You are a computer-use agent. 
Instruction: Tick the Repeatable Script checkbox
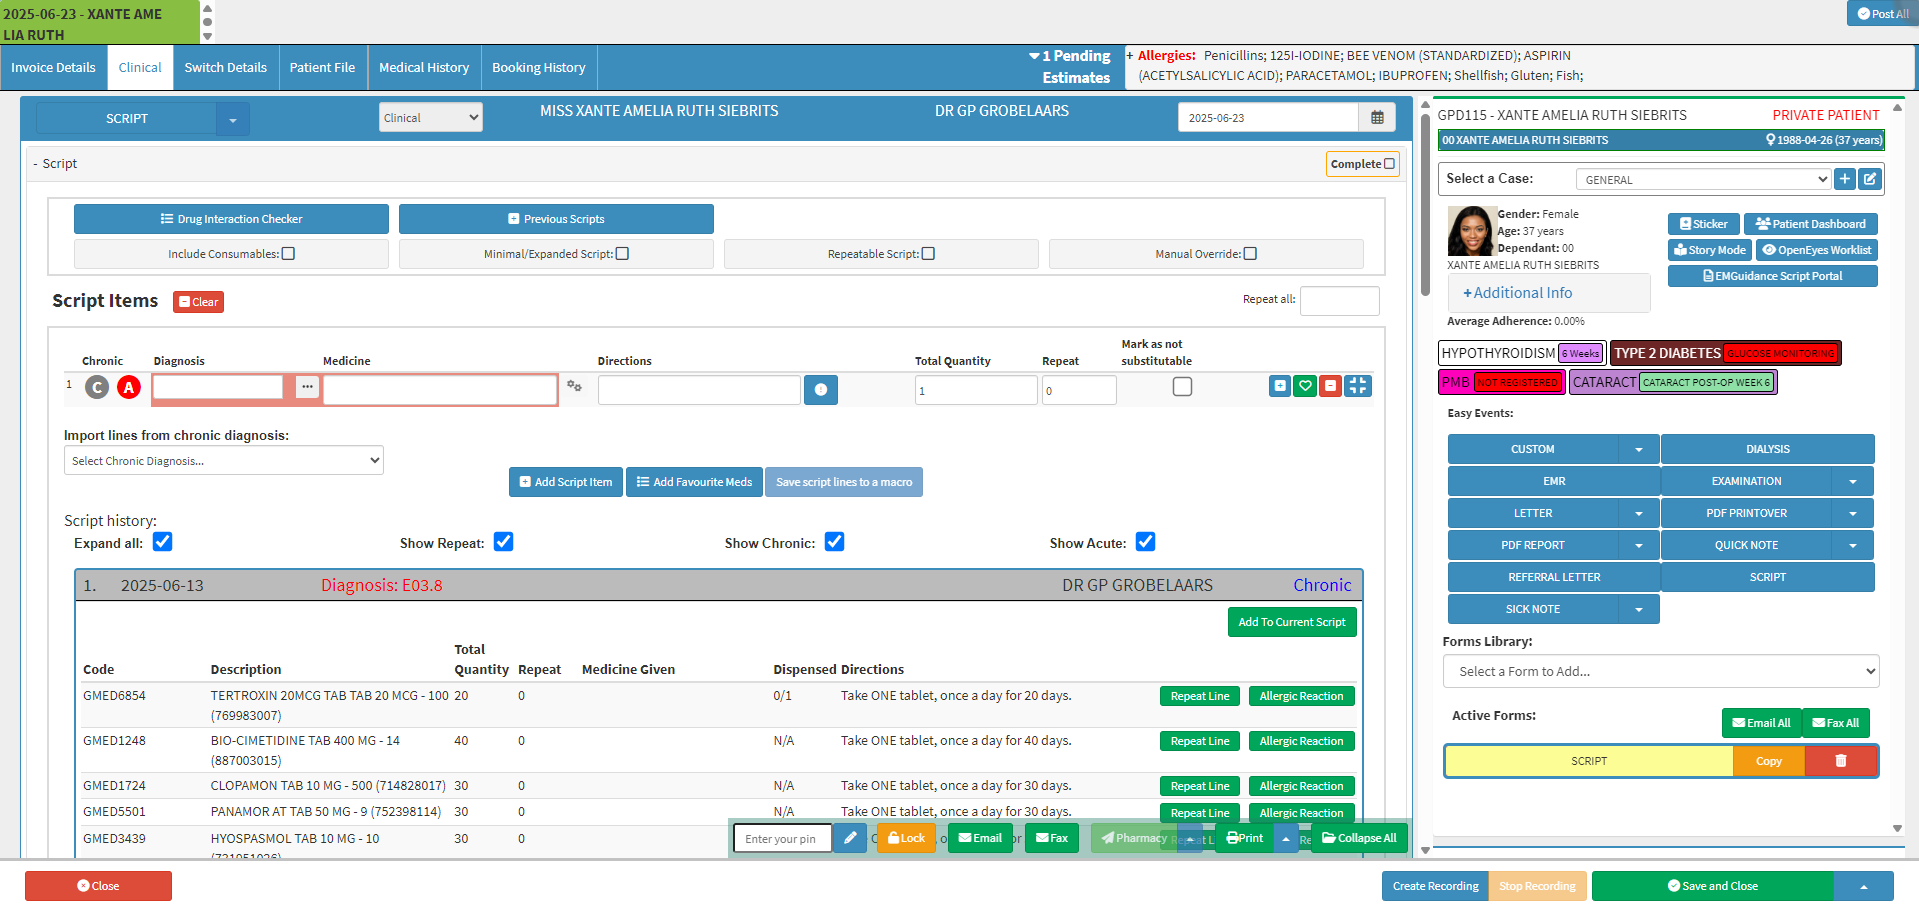point(928,254)
